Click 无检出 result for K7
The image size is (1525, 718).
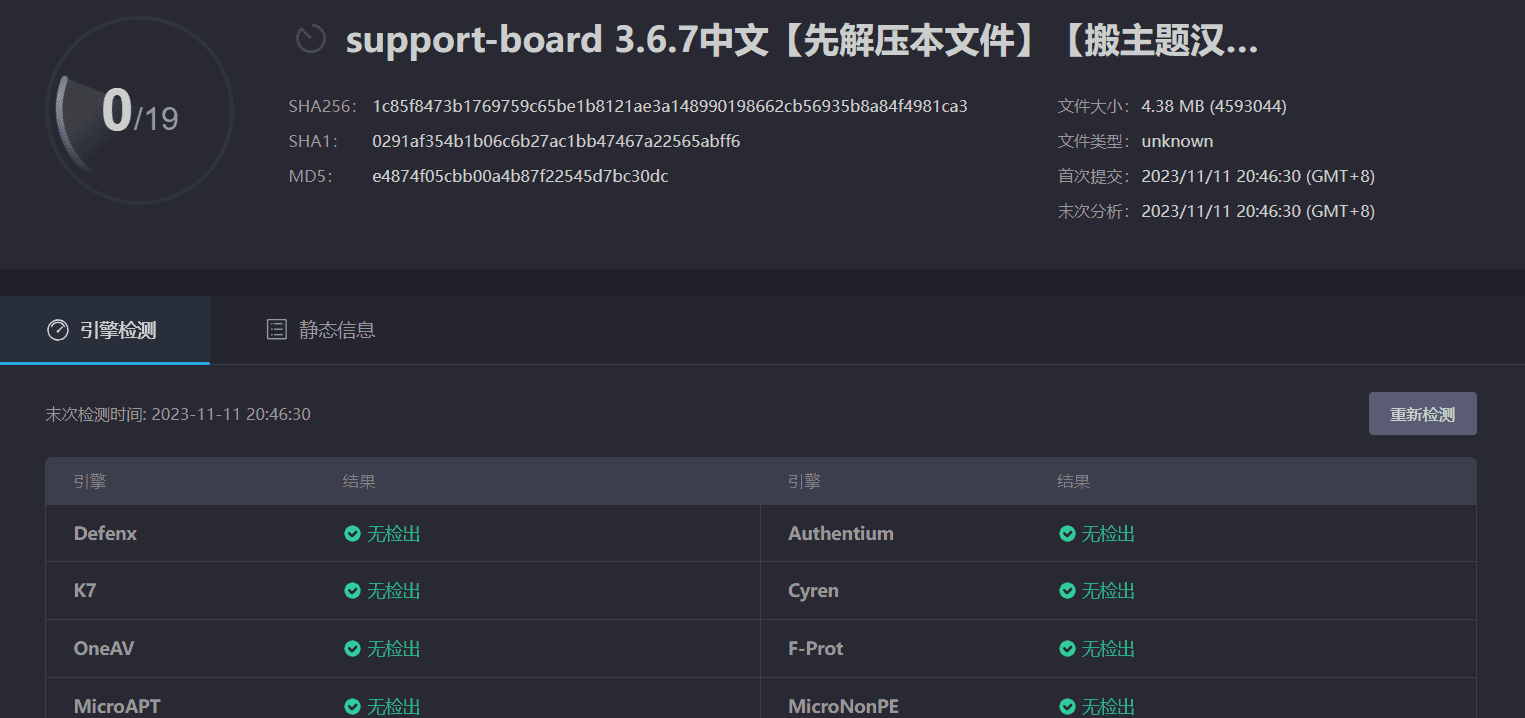[393, 591]
